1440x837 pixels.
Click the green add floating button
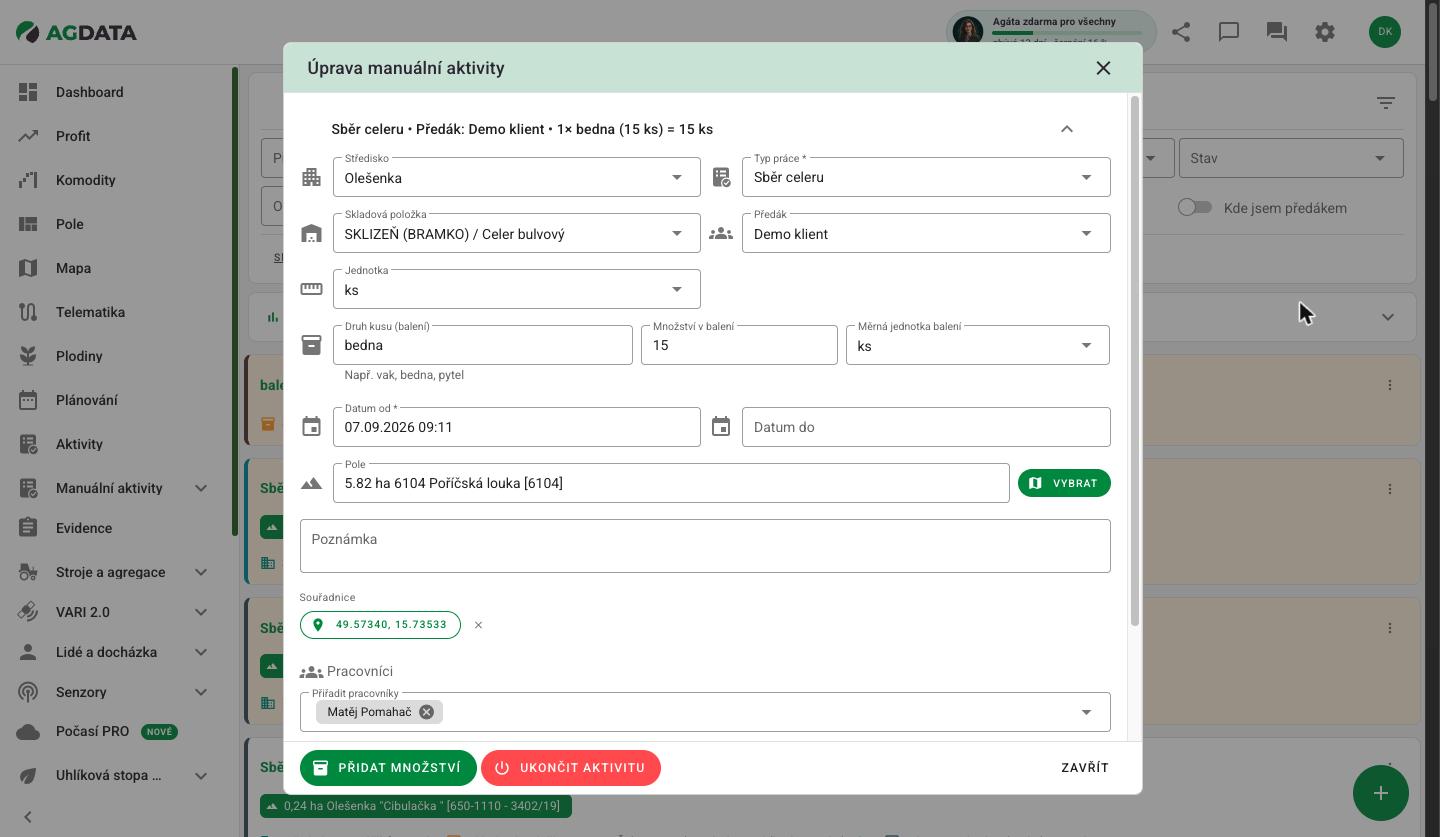click(1381, 793)
